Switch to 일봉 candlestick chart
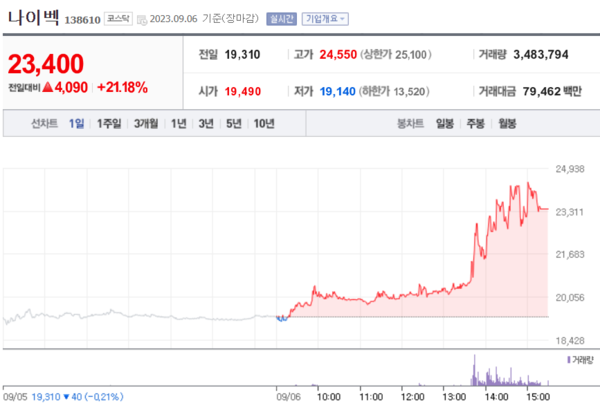 point(445,124)
